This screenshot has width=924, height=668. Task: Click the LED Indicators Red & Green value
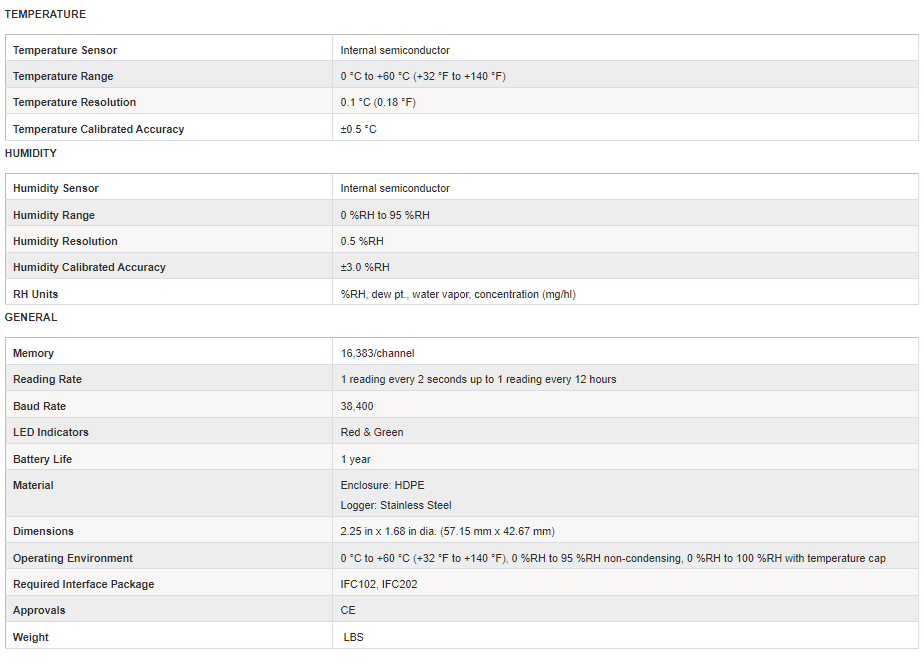(x=372, y=432)
